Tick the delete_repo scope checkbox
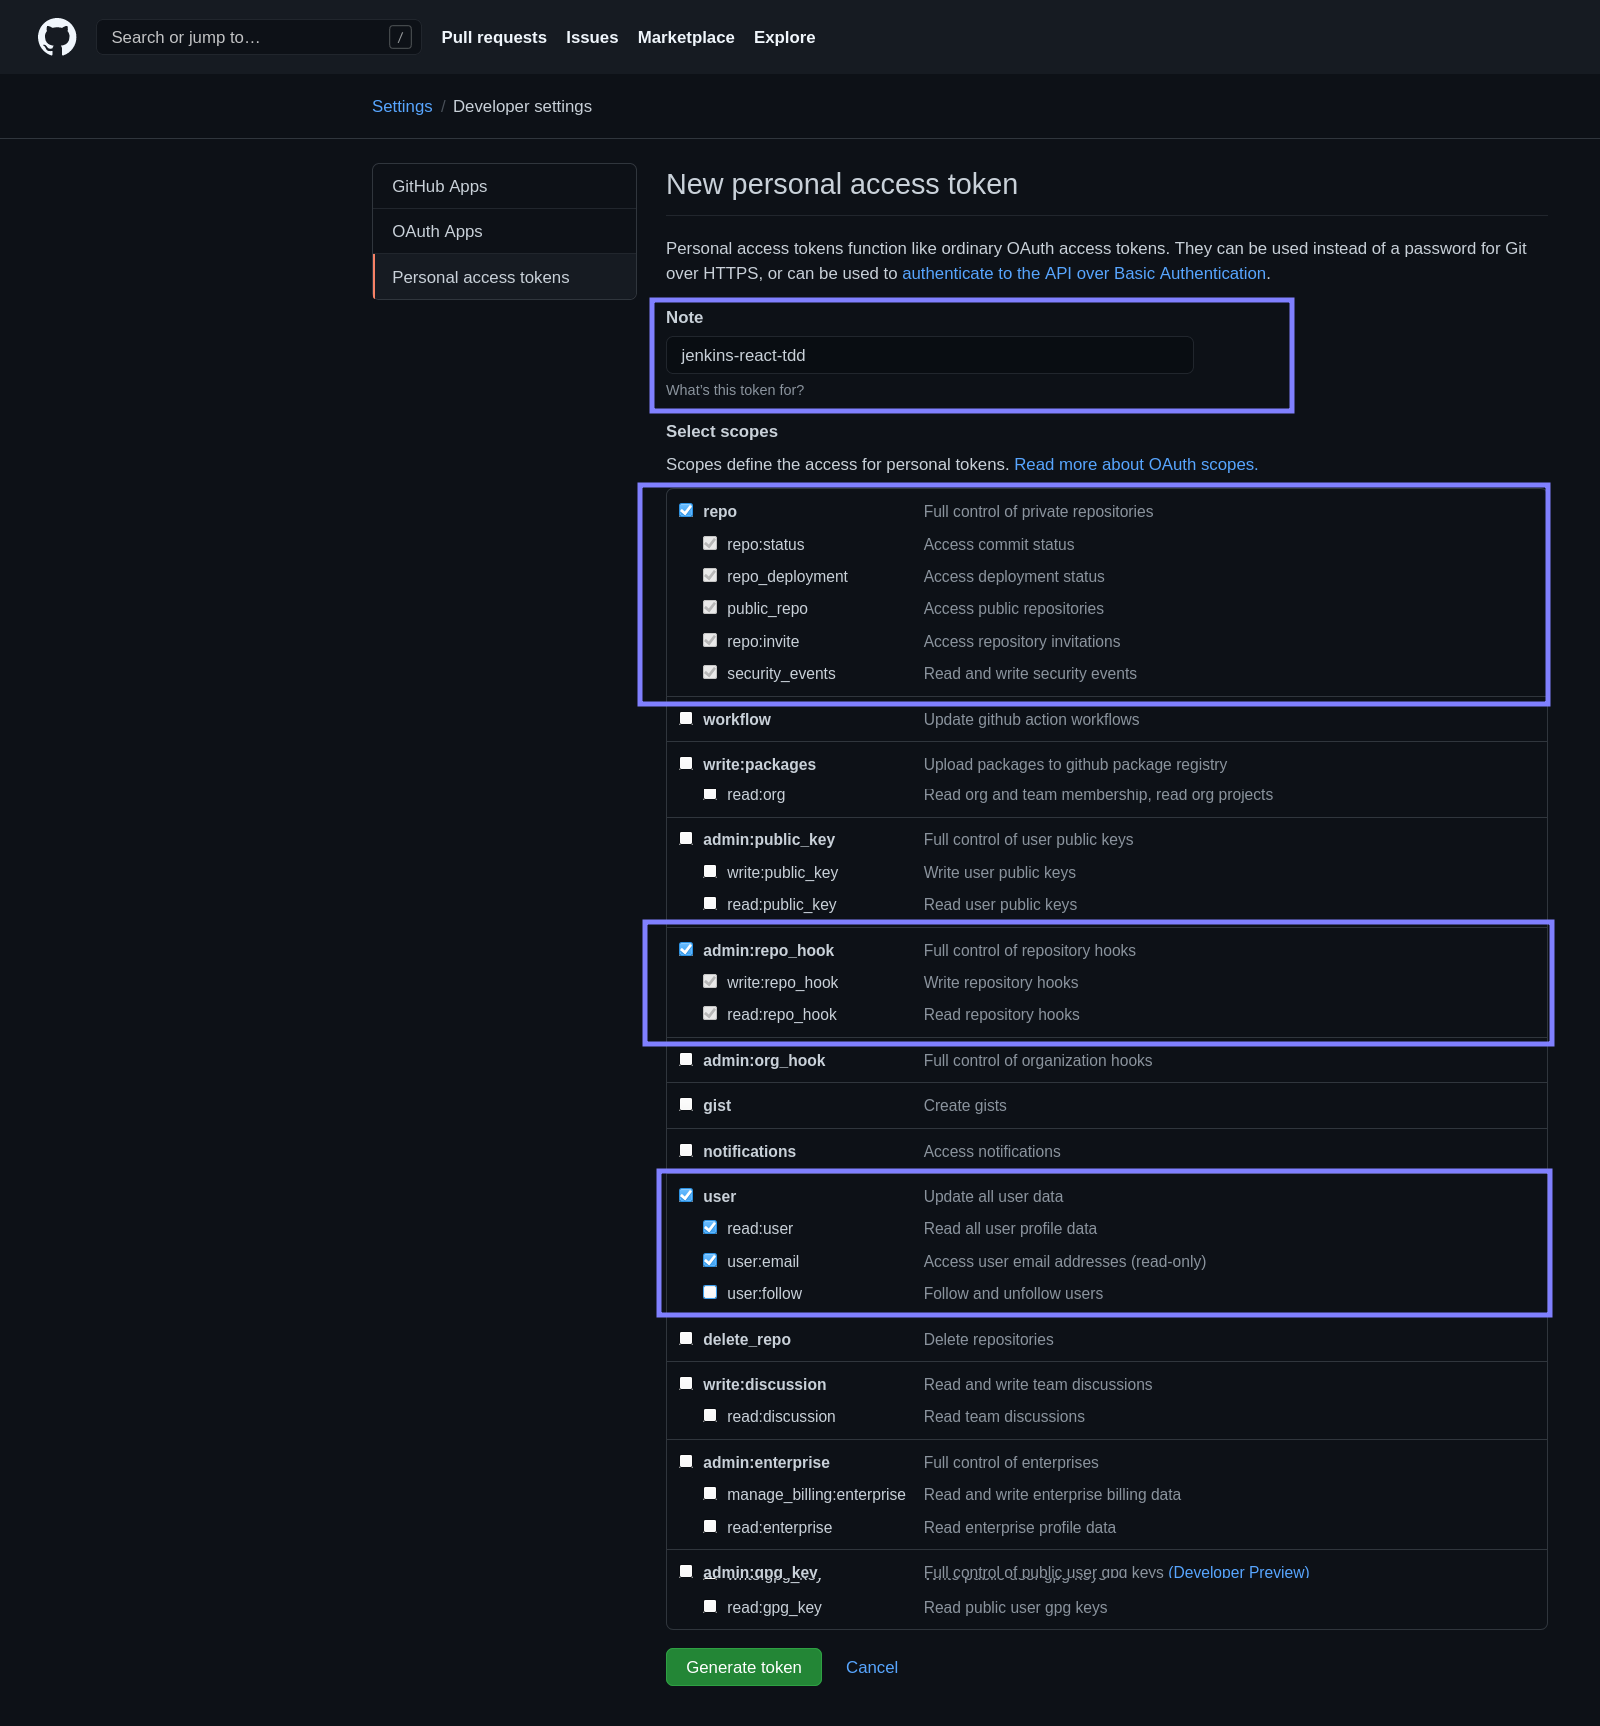The image size is (1600, 1726). [686, 1339]
